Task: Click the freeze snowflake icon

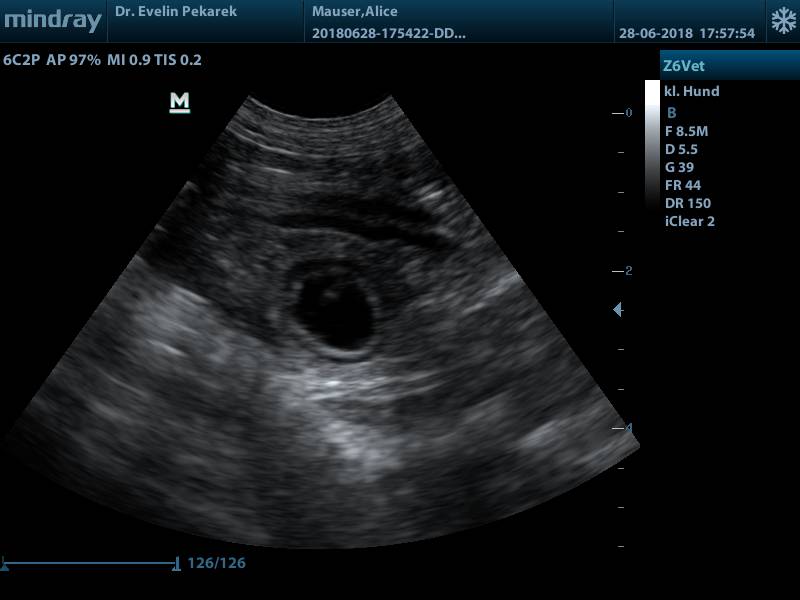Action: tap(783, 21)
